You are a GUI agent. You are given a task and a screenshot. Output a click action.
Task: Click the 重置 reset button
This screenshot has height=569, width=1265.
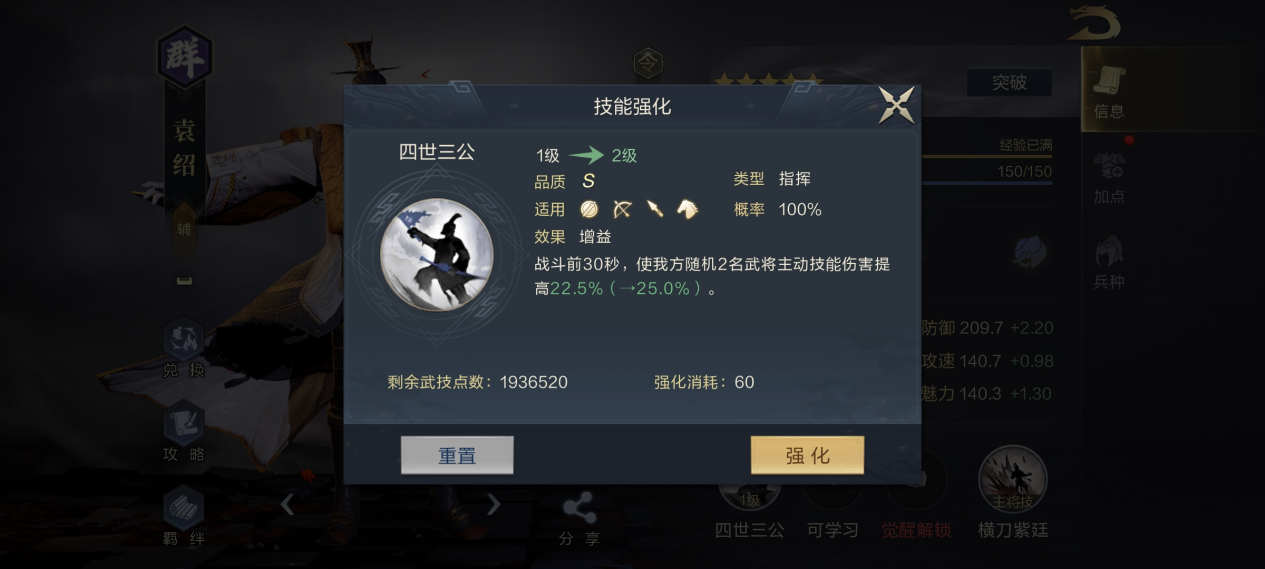pyautogui.click(x=457, y=455)
